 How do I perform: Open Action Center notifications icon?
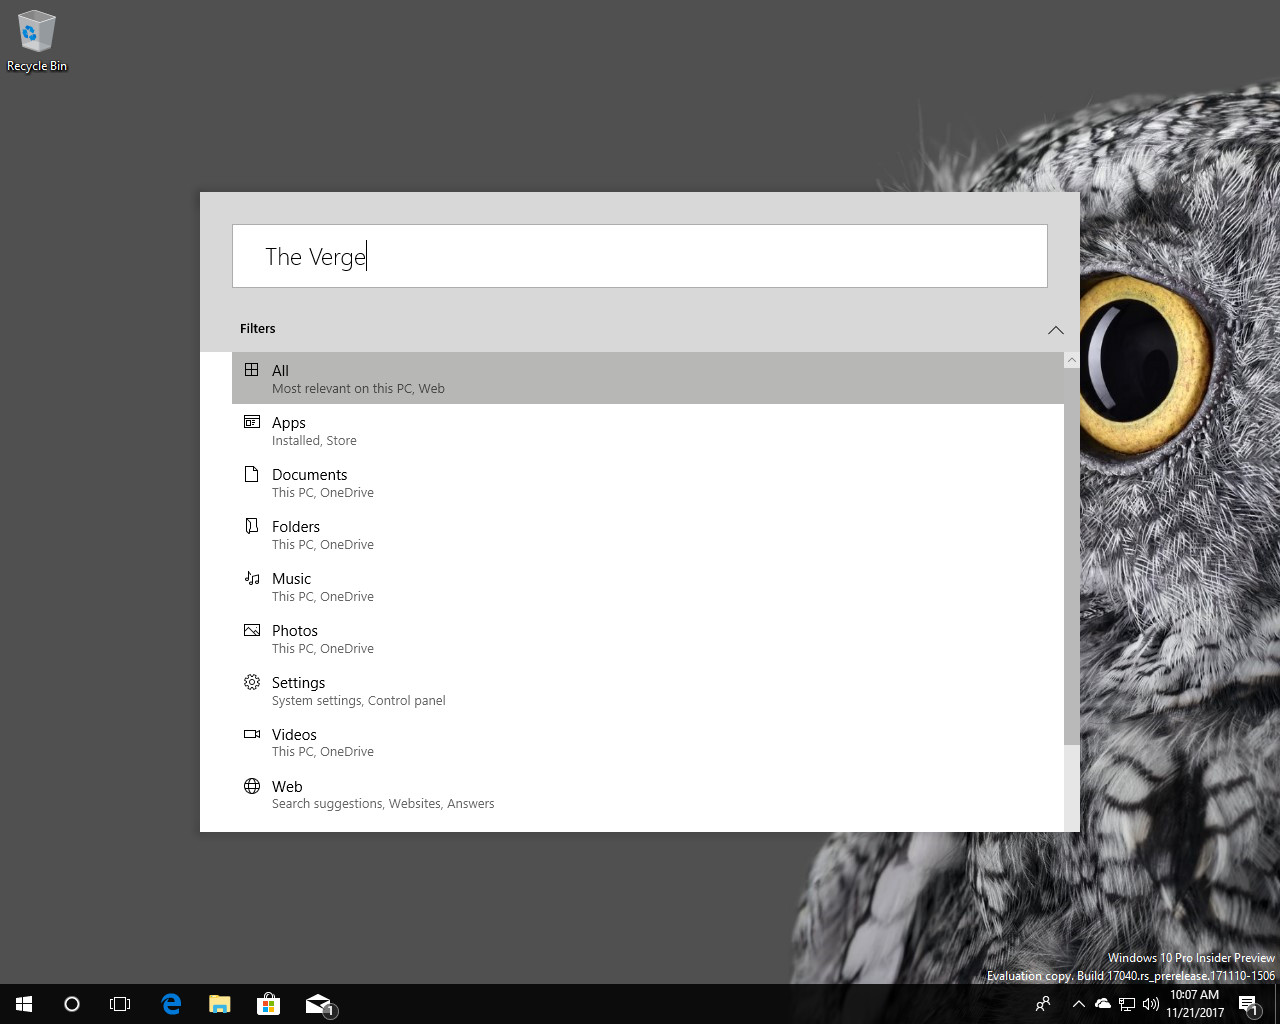pos(1248,1004)
